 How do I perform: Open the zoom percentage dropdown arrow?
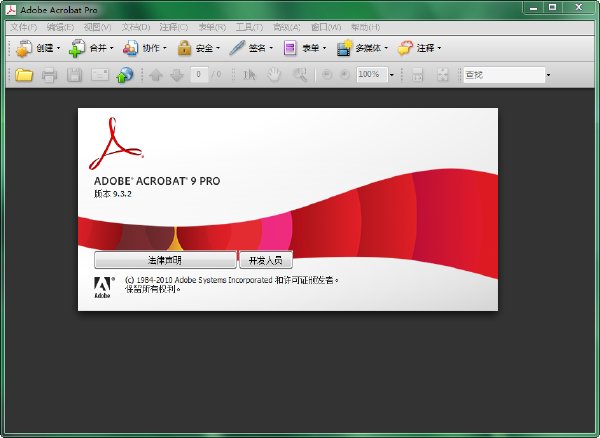click(x=391, y=75)
